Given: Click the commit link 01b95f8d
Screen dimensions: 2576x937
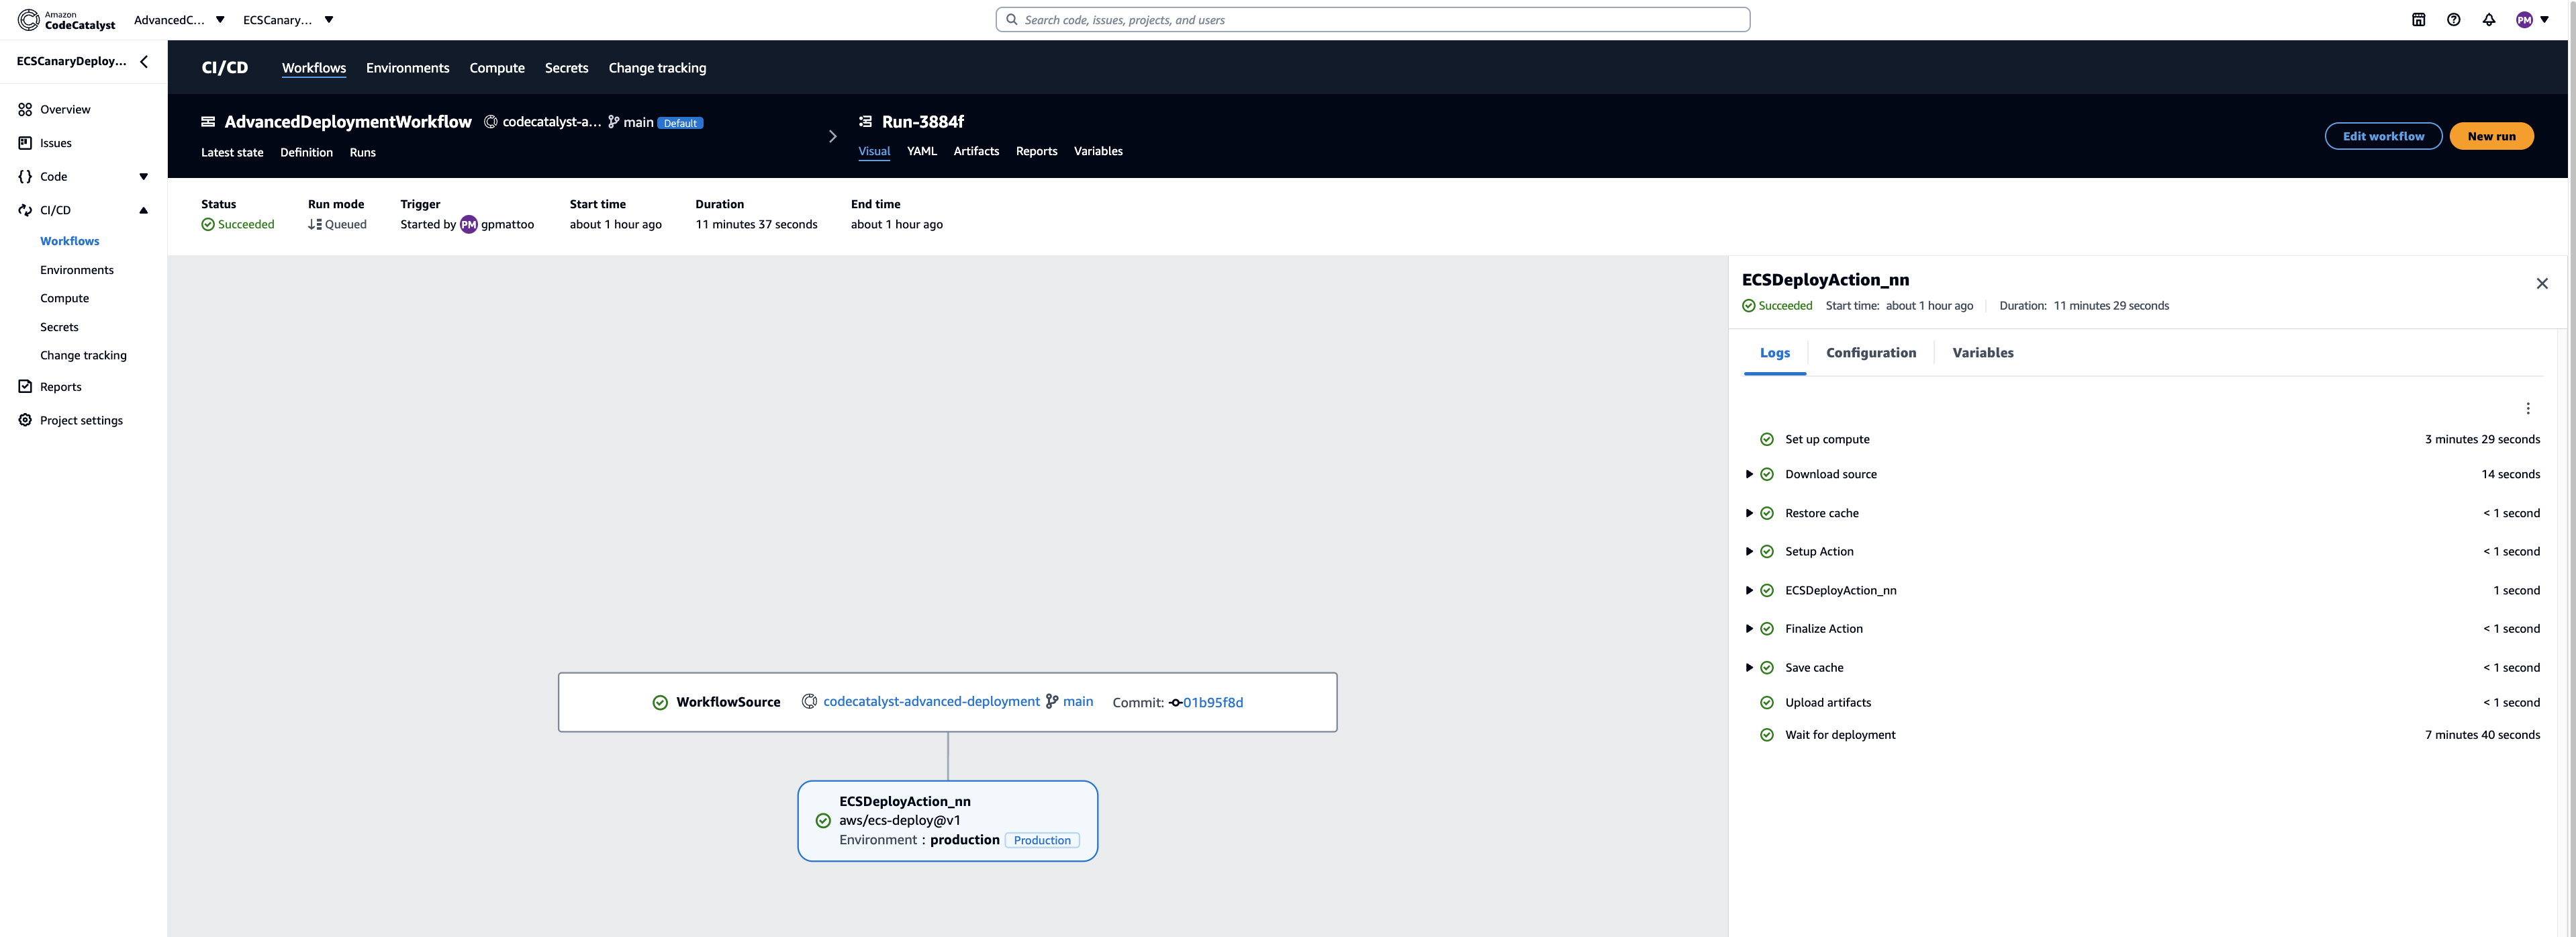Looking at the screenshot, I should [1212, 702].
